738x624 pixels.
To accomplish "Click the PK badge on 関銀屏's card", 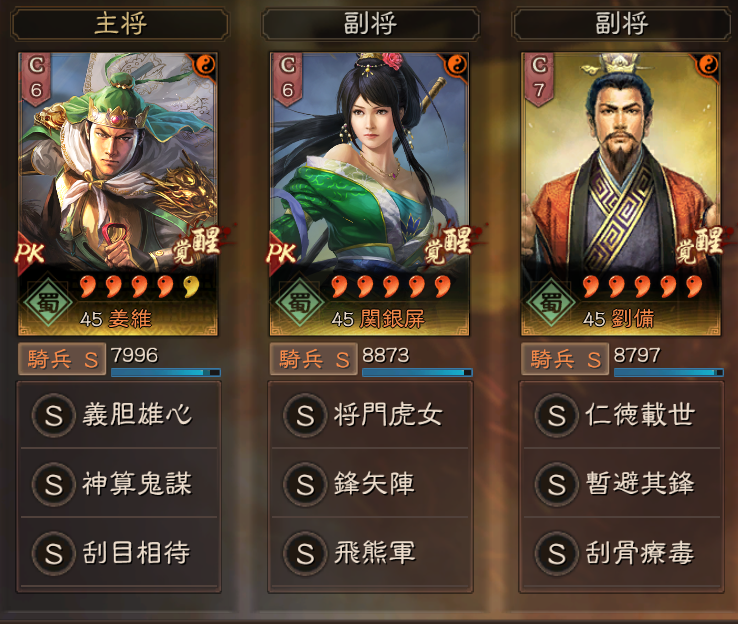I will click(282, 253).
